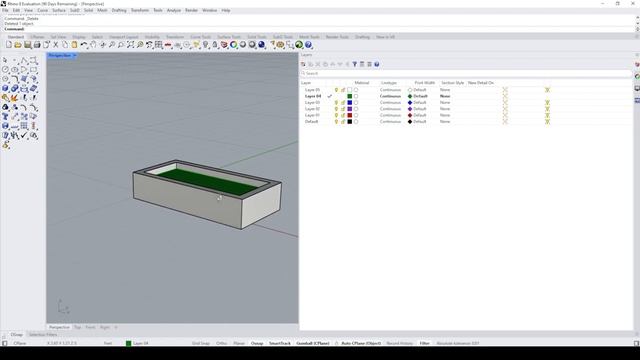Click Record History in status bar
The image size is (640, 360).
click(x=400, y=343)
